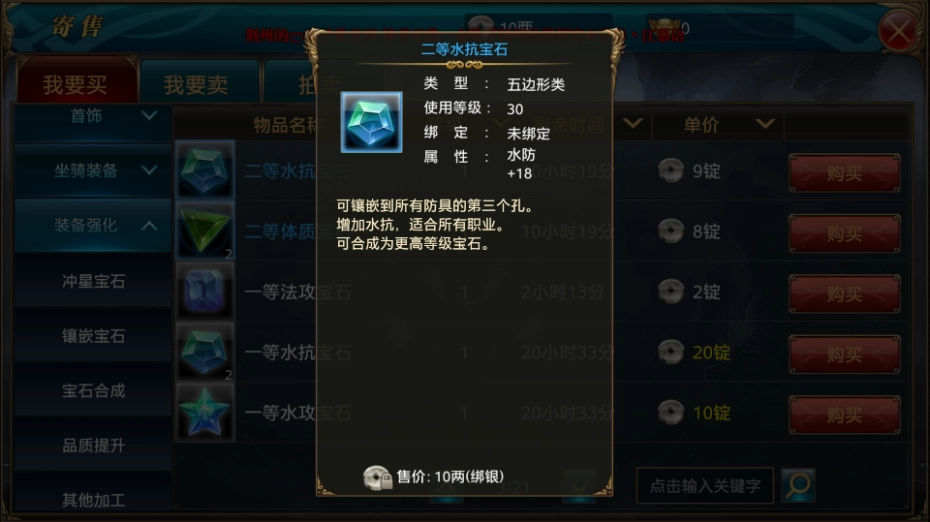Click the magnifier search icon
The image size is (930, 522).
click(x=798, y=485)
